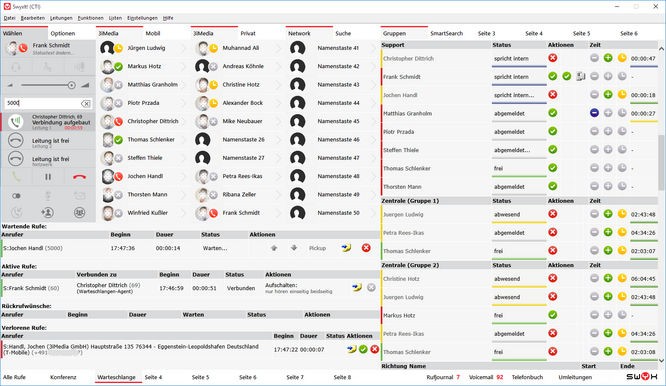Viewport: 666px width, 386px height.
Task: Click the handset audio mode icon
Action: pyautogui.click(x=48, y=67)
